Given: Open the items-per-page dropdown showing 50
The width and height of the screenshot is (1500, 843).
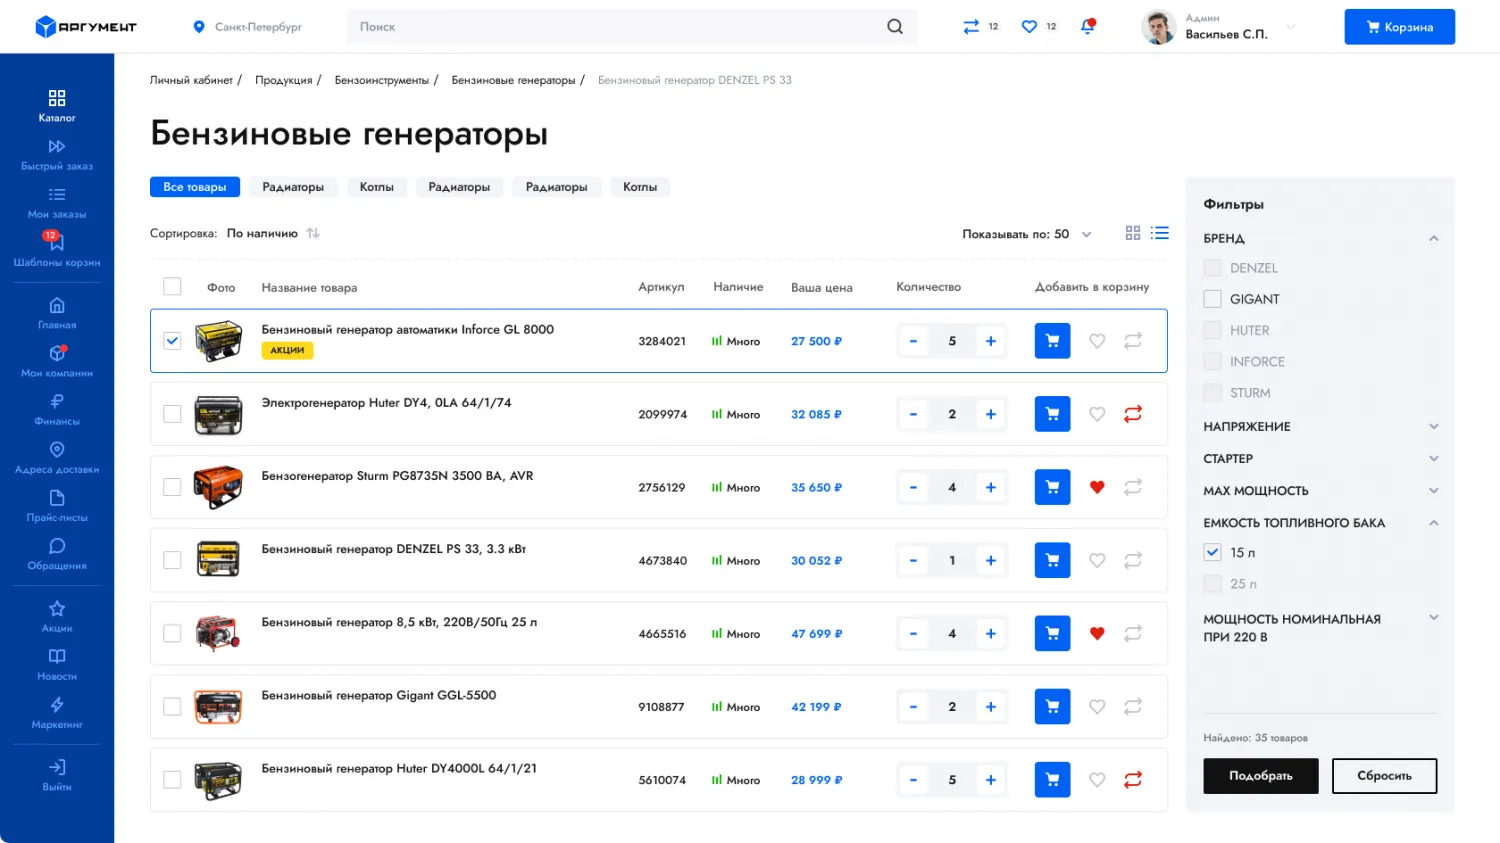Looking at the screenshot, I should pos(1086,234).
